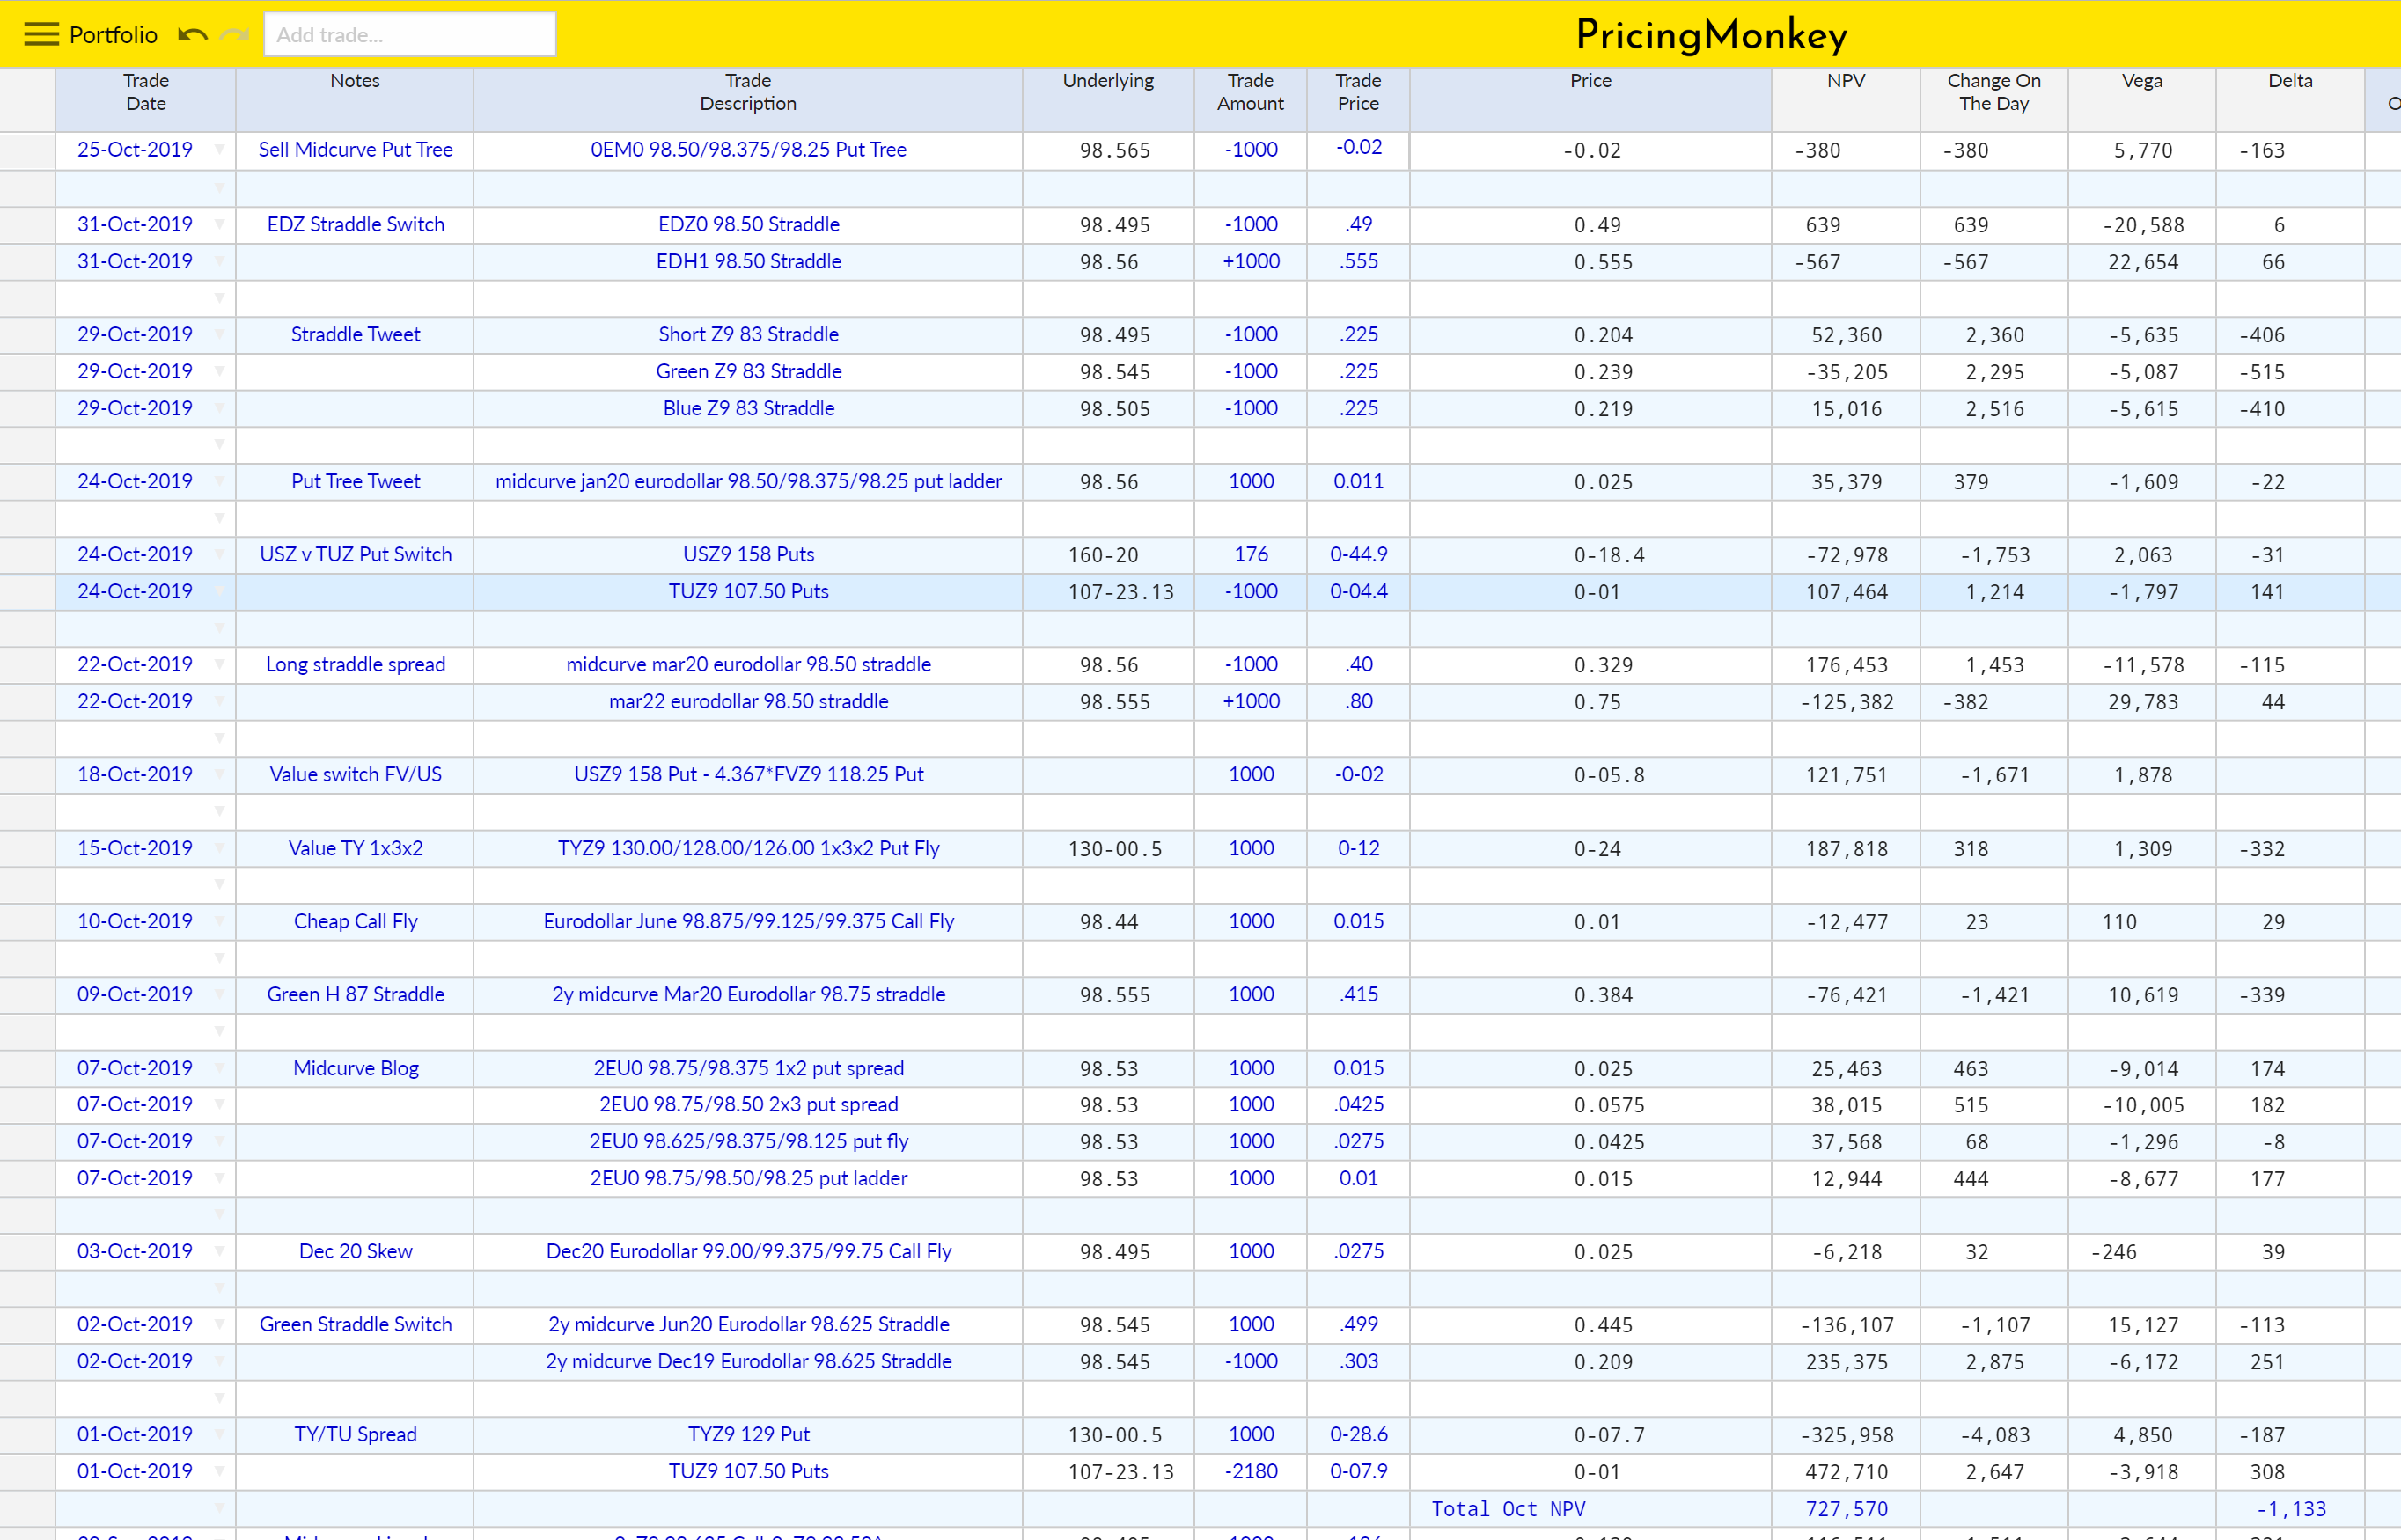Click NPV value -325,958
Viewport: 2401px width, 1540px height.
pos(1846,1435)
